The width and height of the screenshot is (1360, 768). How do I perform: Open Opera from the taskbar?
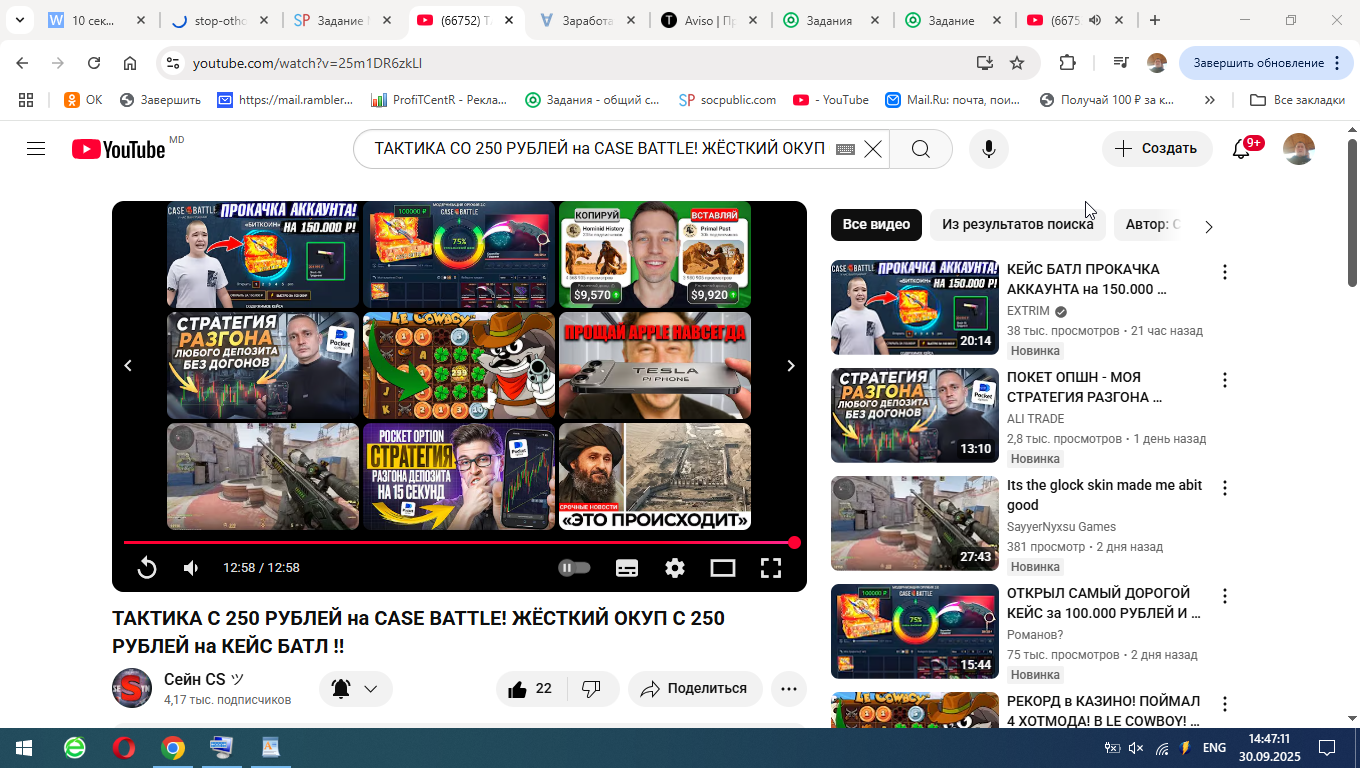tap(124, 748)
